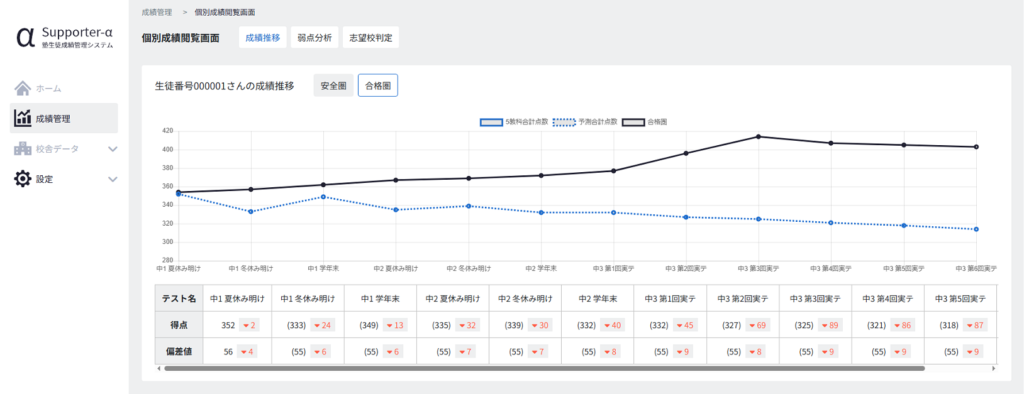Click the Supporter-α alpha logo
This screenshot has width=1024, height=394.
[x=25, y=38]
